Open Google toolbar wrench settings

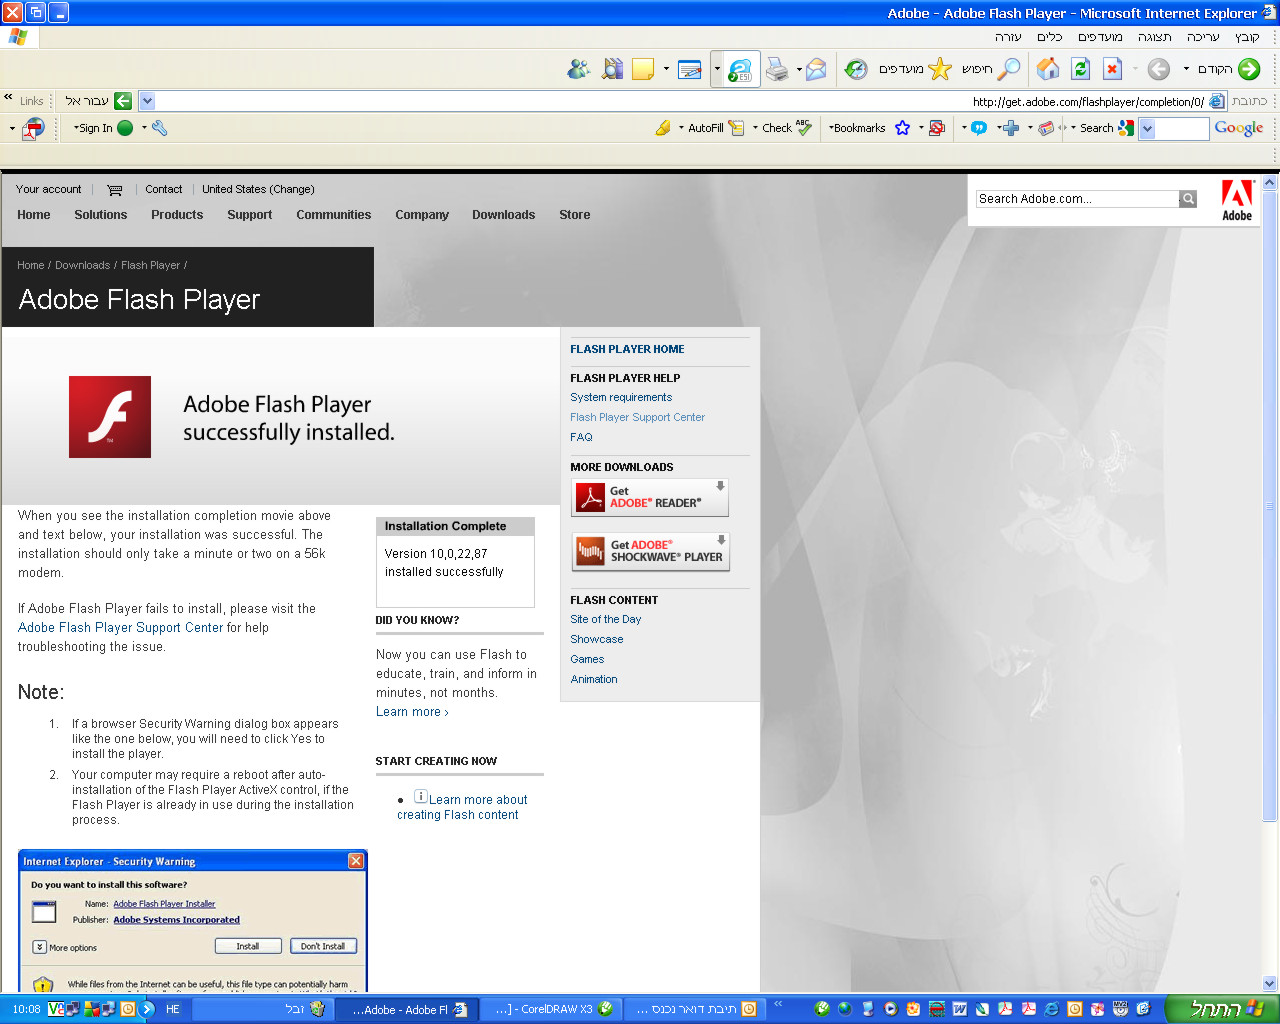pyautogui.click(x=159, y=128)
